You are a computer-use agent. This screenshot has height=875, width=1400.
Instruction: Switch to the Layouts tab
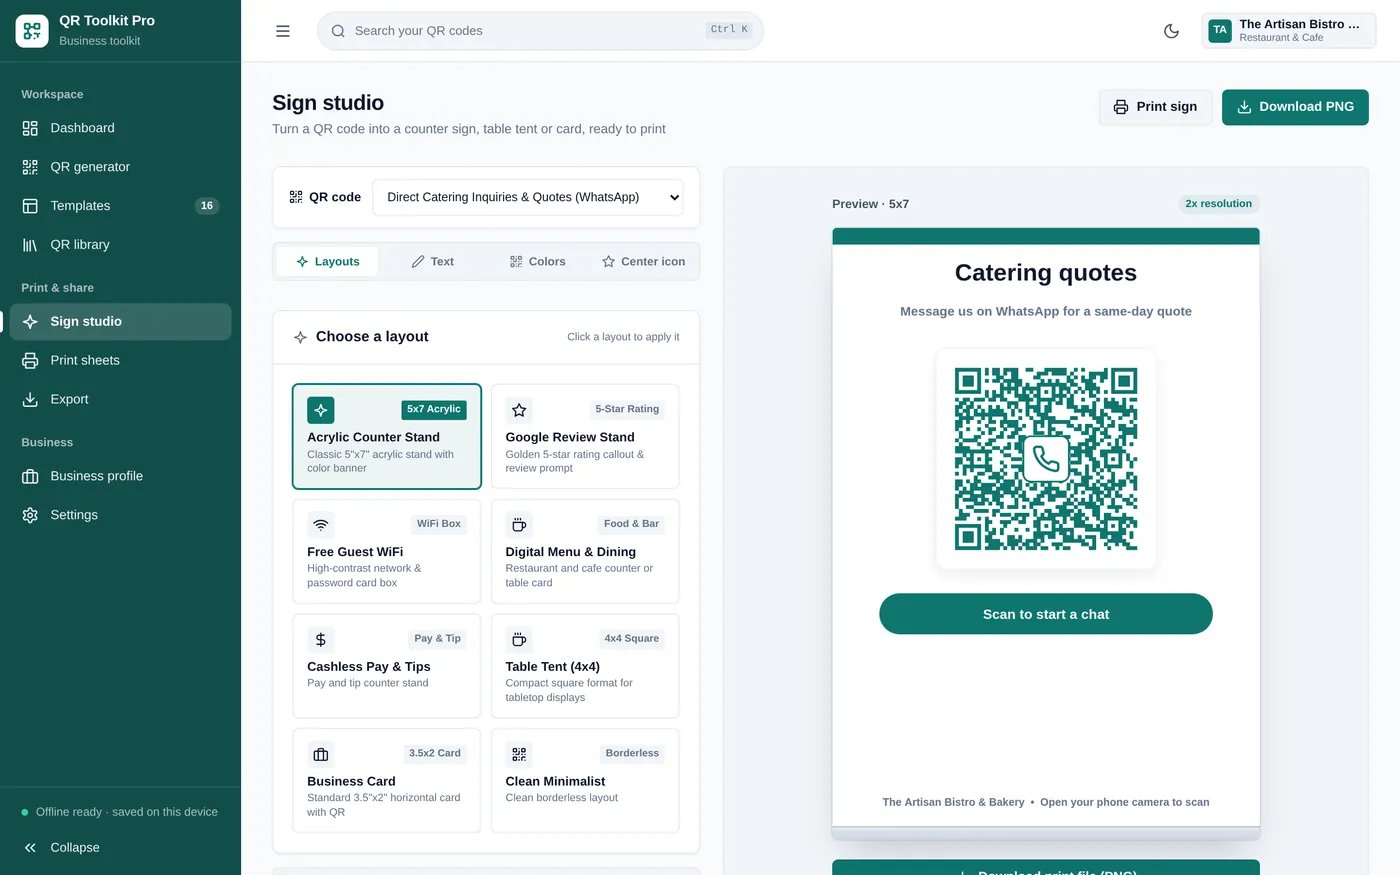pyautogui.click(x=328, y=262)
